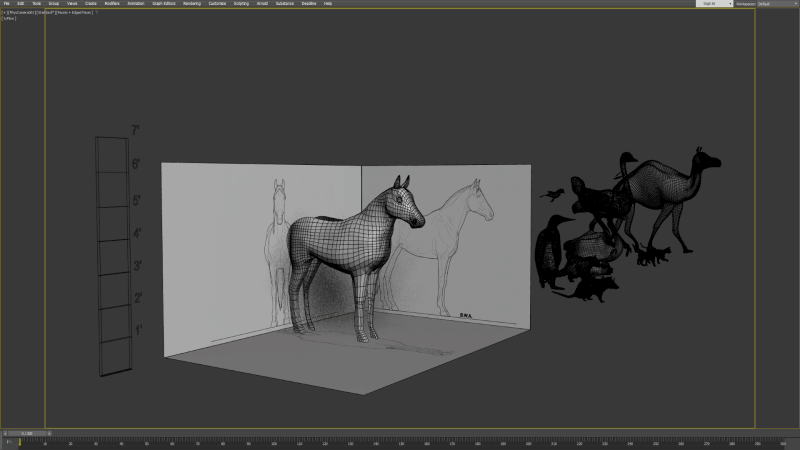Image resolution: width=800 pixels, height=450 pixels.
Task: Click the viewport [+] general label
Action: (3, 11)
